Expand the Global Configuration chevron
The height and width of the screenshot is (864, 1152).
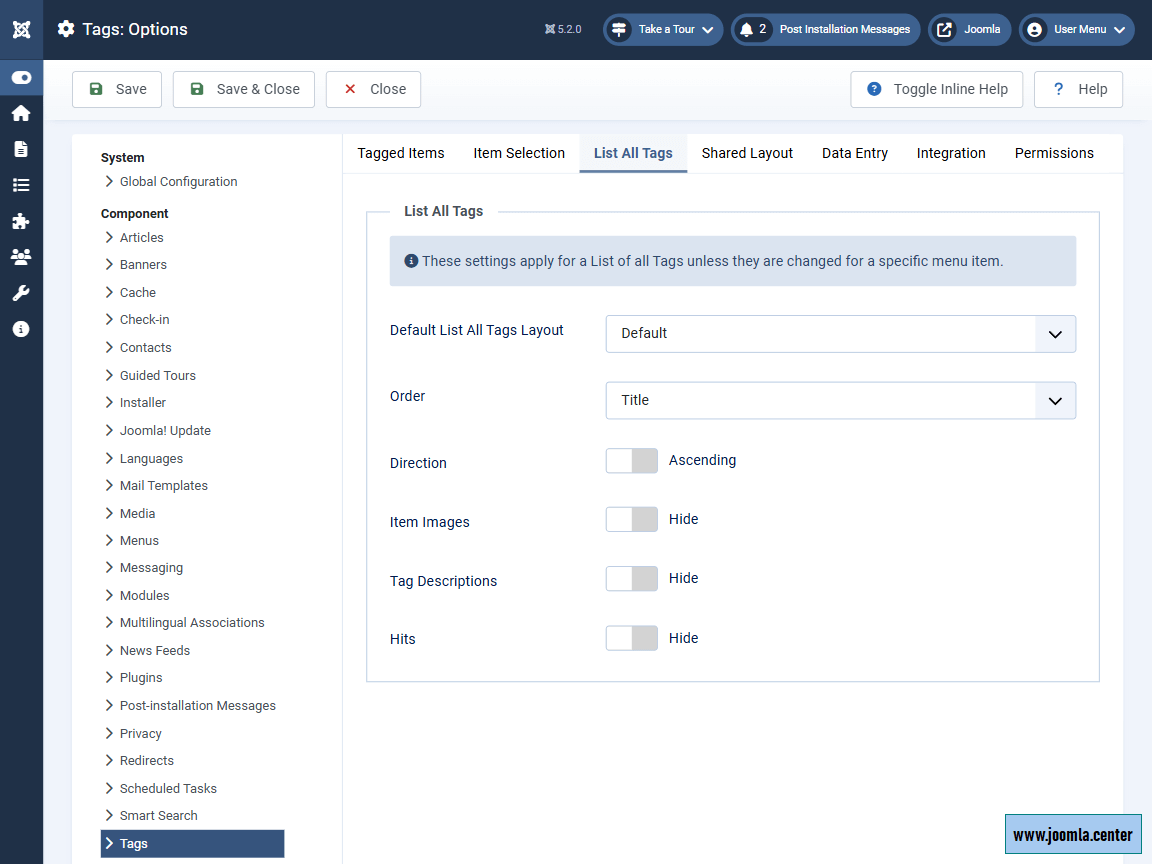click(109, 181)
